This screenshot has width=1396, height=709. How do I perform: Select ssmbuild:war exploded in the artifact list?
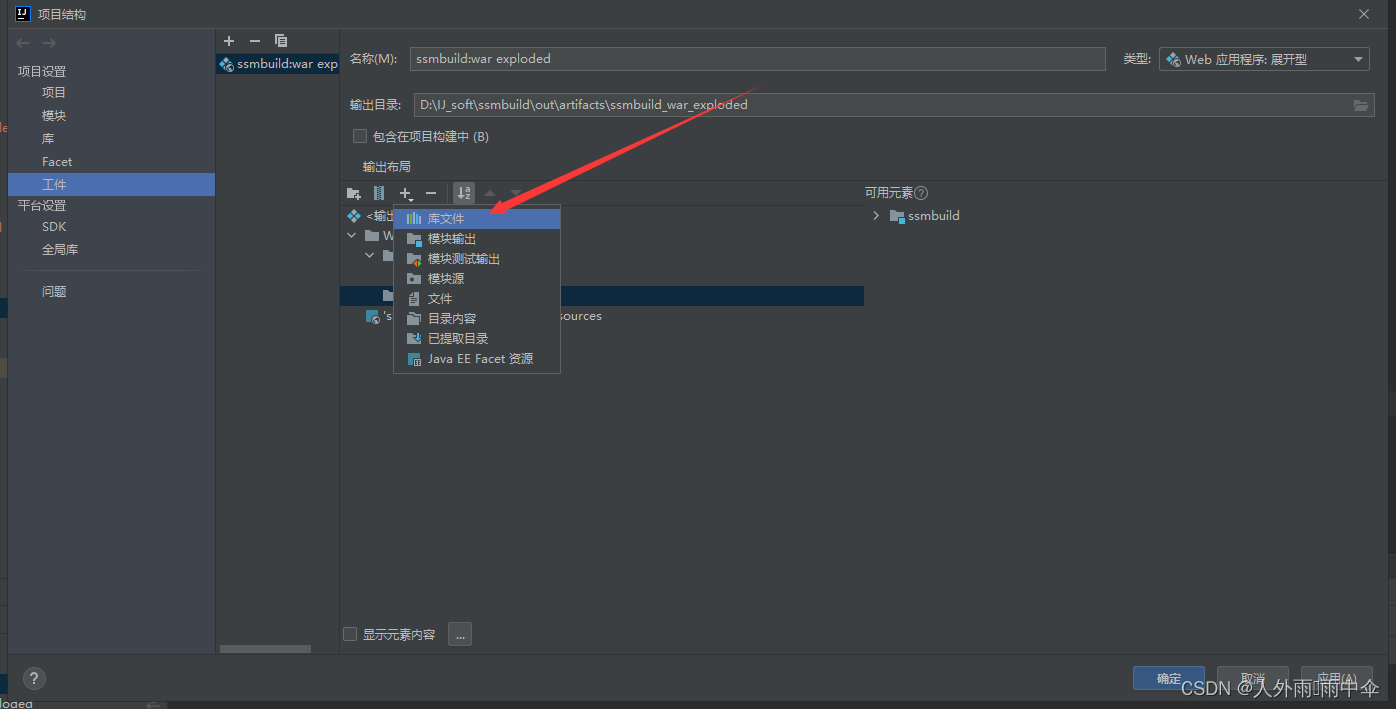tap(278, 64)
